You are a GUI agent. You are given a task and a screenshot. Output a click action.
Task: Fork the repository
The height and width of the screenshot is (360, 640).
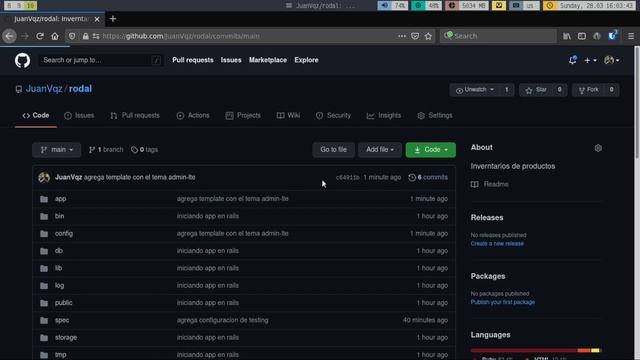tap(589, 90)
